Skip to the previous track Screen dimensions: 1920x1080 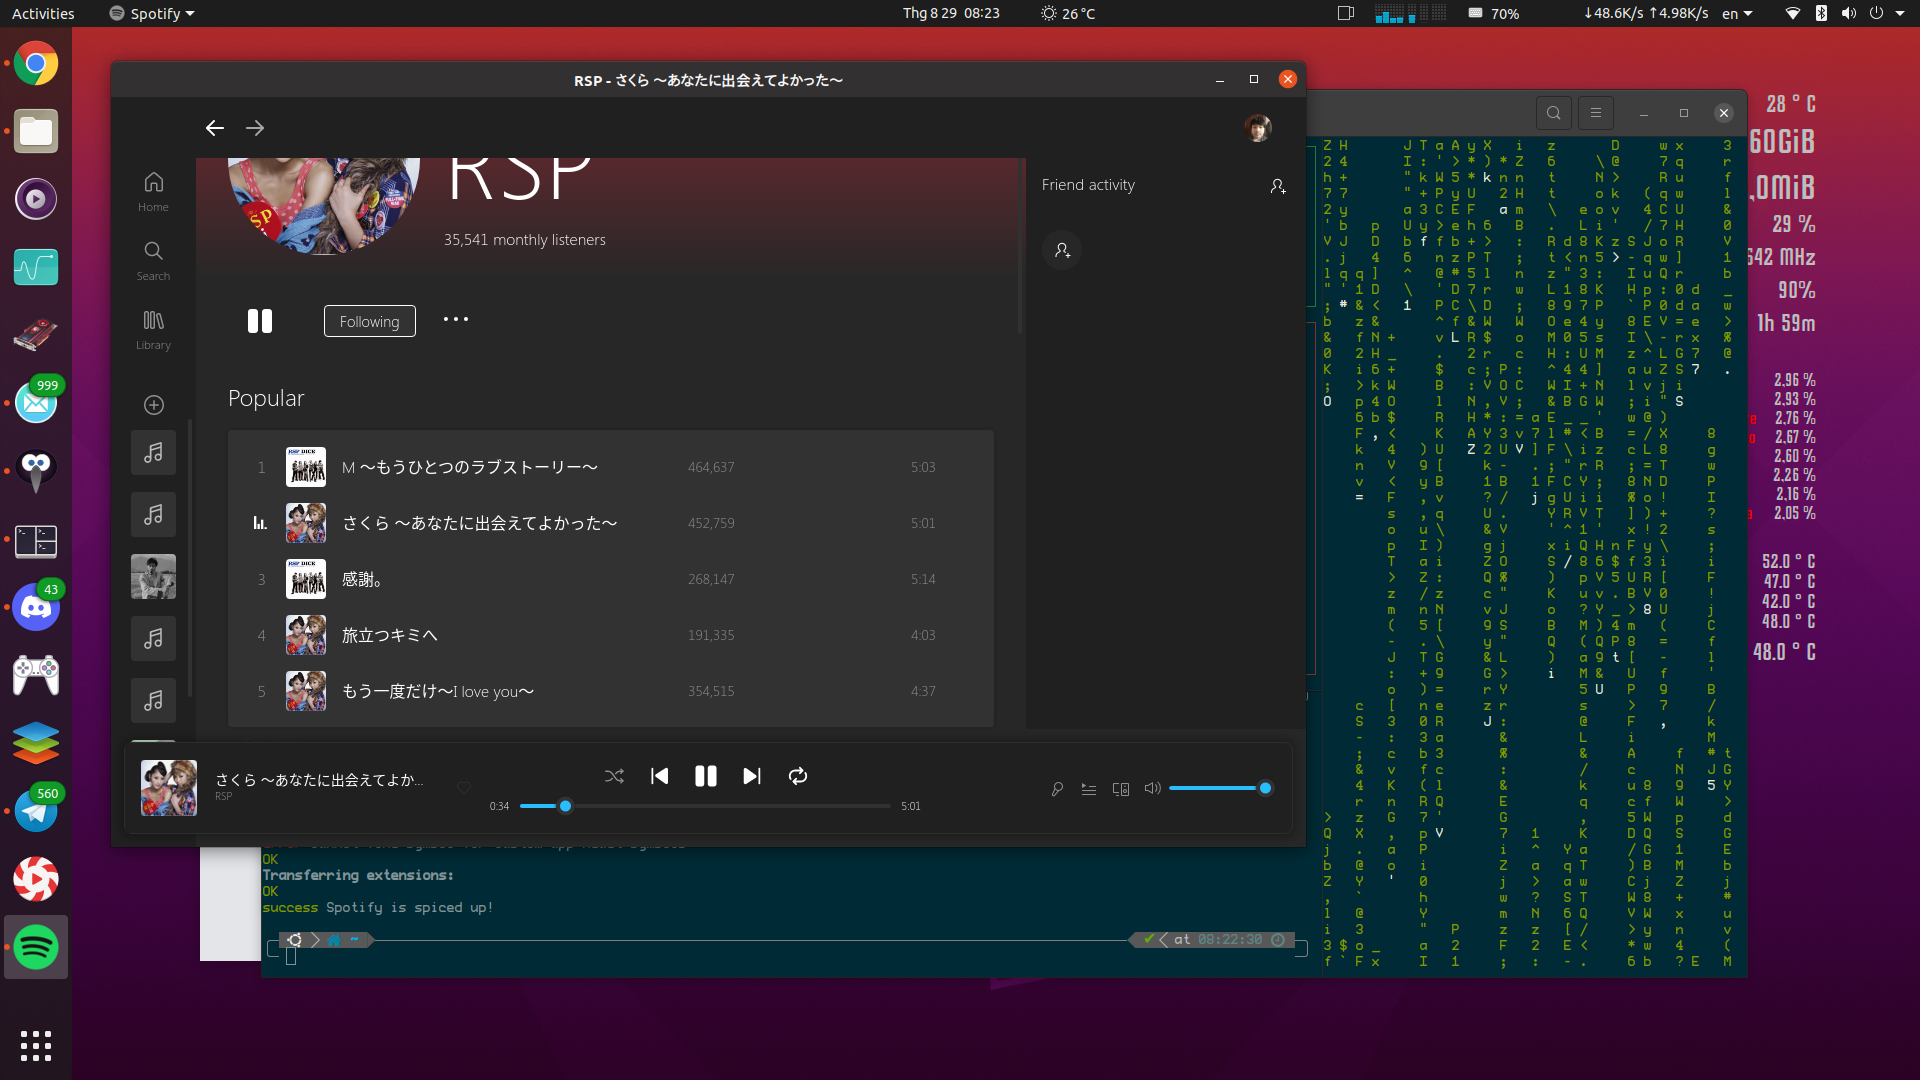coord(660,776)
